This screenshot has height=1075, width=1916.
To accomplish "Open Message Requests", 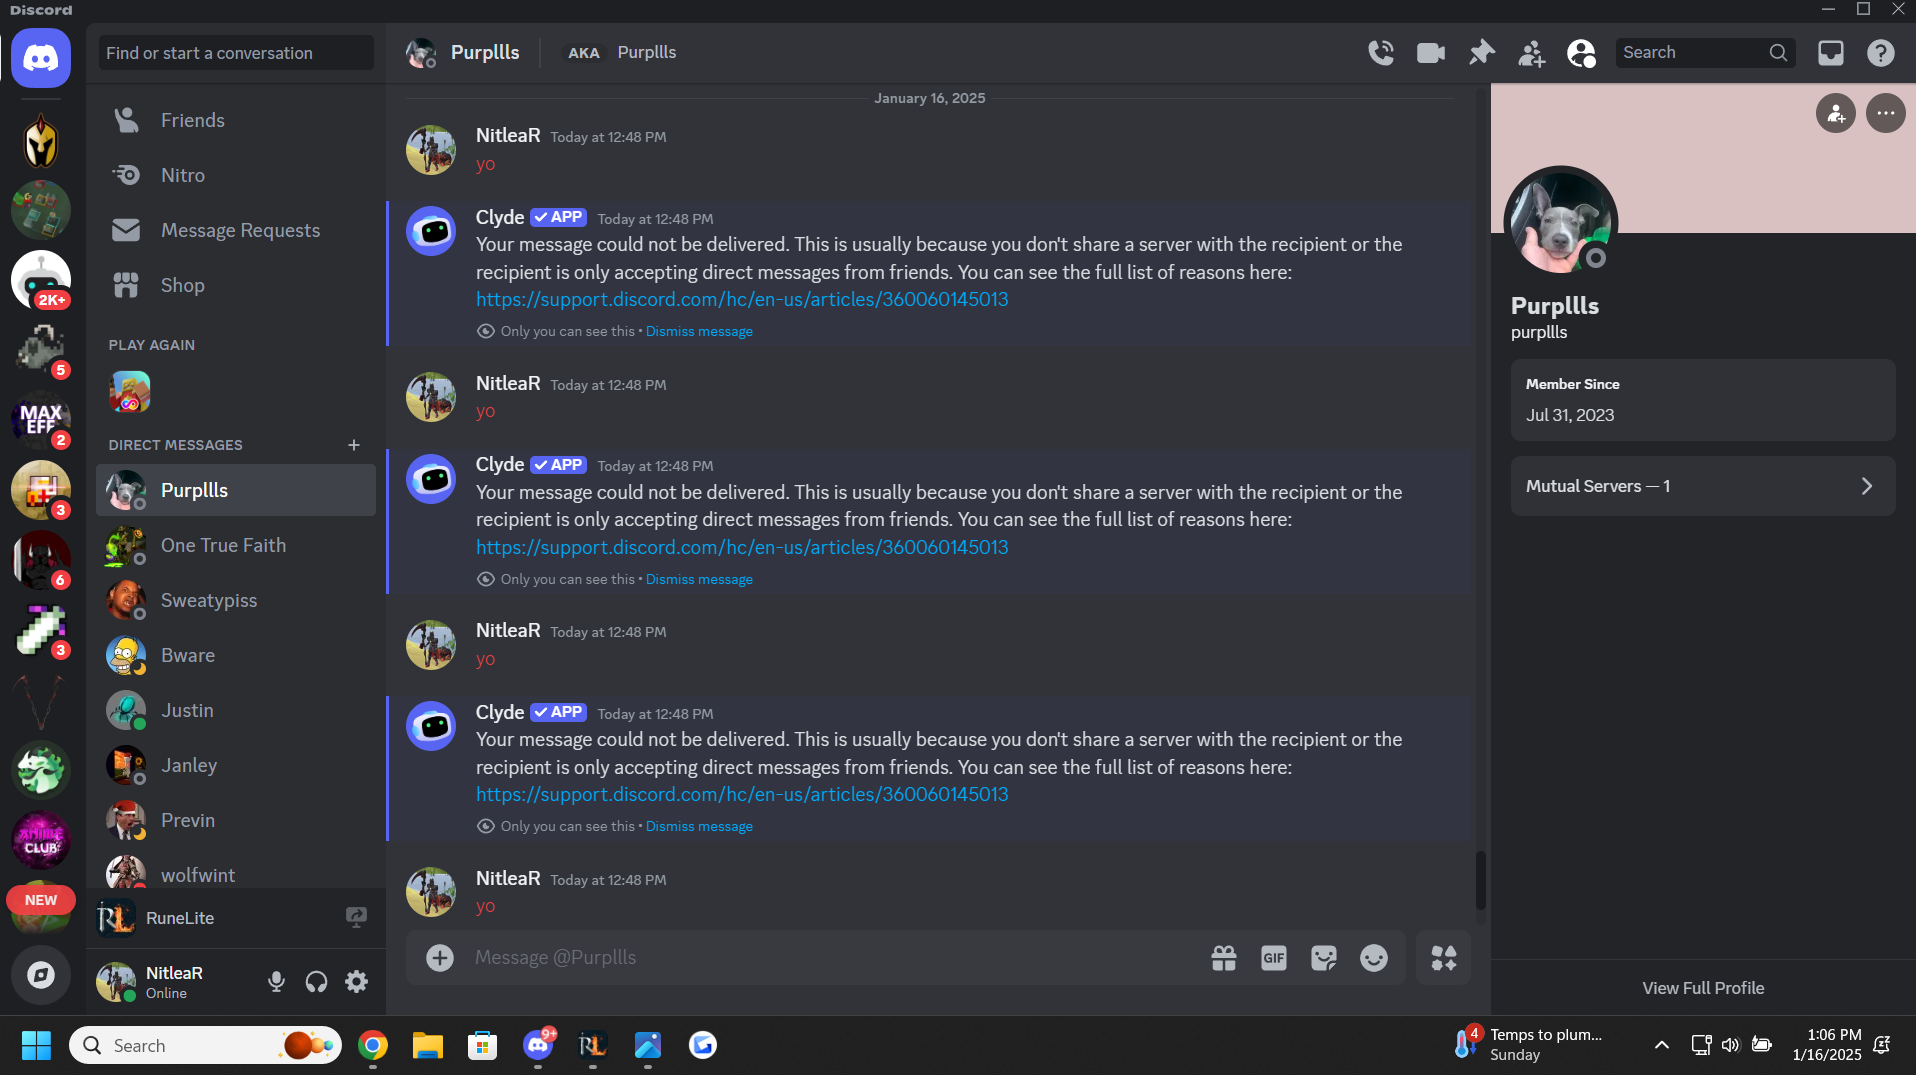I will coord(236,230).
